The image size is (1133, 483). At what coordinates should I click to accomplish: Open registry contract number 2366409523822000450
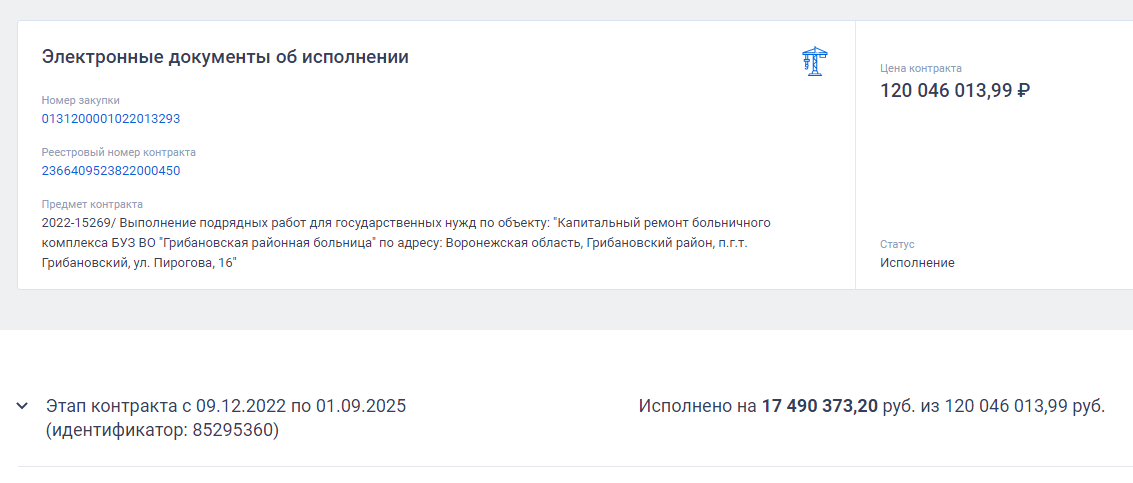[x=111, y=170]
